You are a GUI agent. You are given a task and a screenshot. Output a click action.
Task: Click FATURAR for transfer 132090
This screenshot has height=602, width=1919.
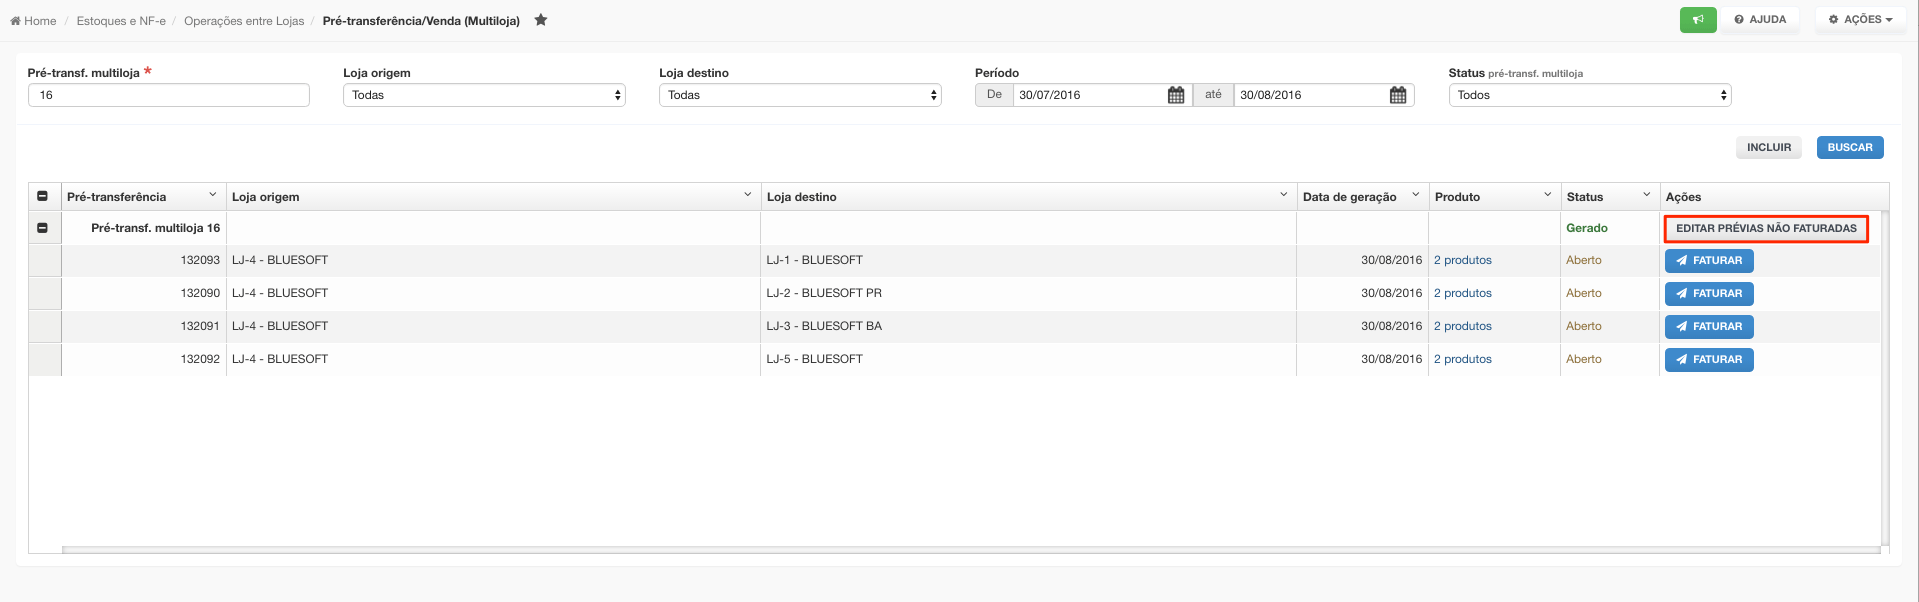[1709, 294]
